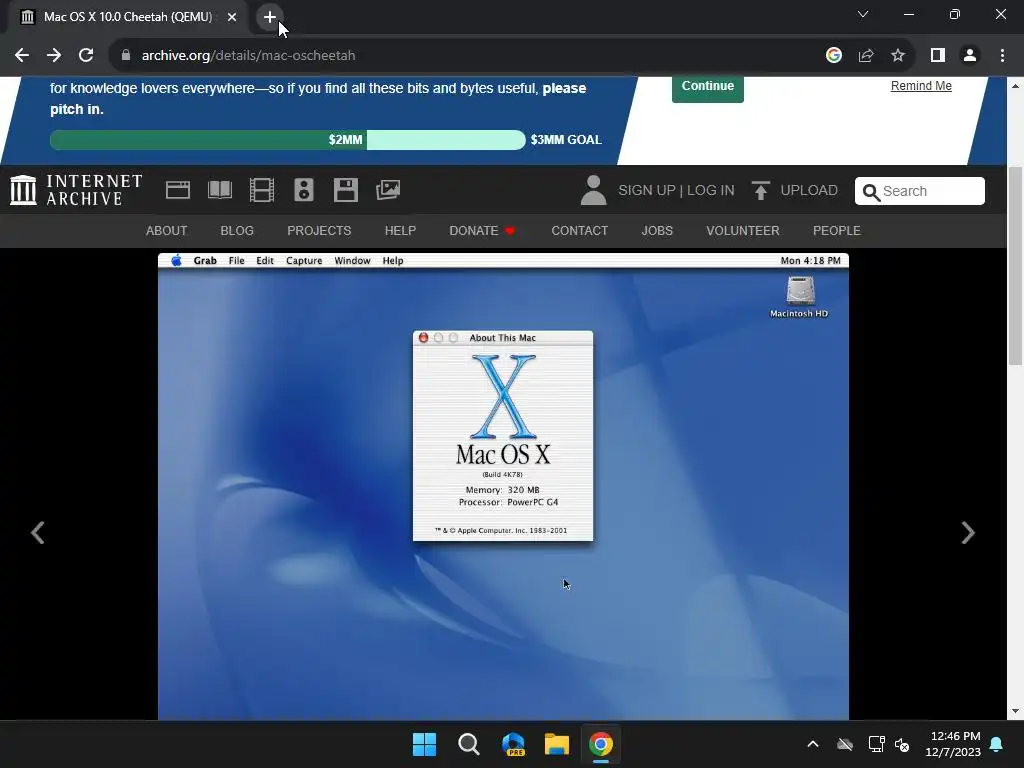Viewport: 1024px width, 768px height.
Task: Click the Mac OS X Cheetah screenshot image
Action: coord(503,487)
